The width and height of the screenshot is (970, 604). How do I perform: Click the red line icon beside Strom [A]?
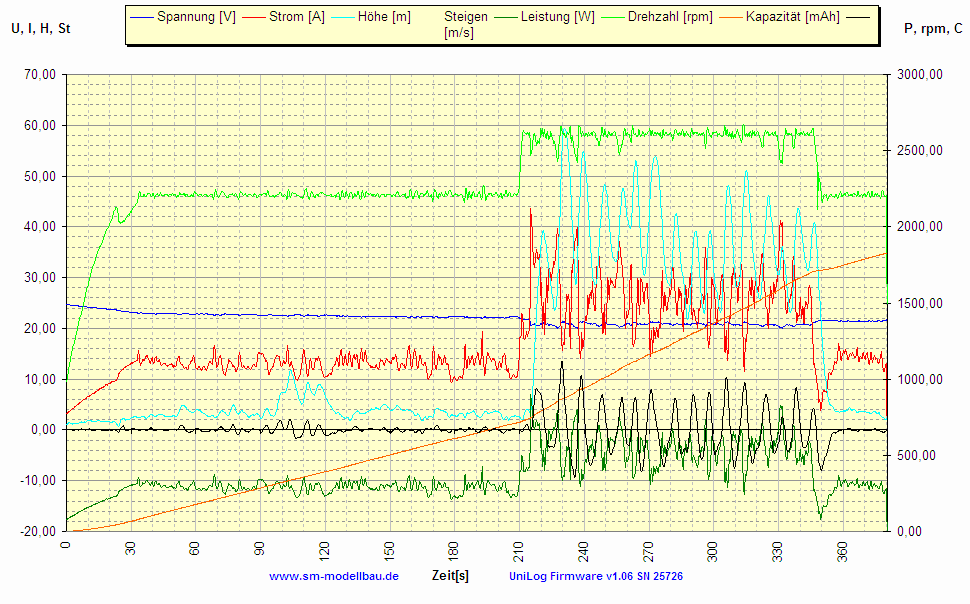click(x=254, y=16)
